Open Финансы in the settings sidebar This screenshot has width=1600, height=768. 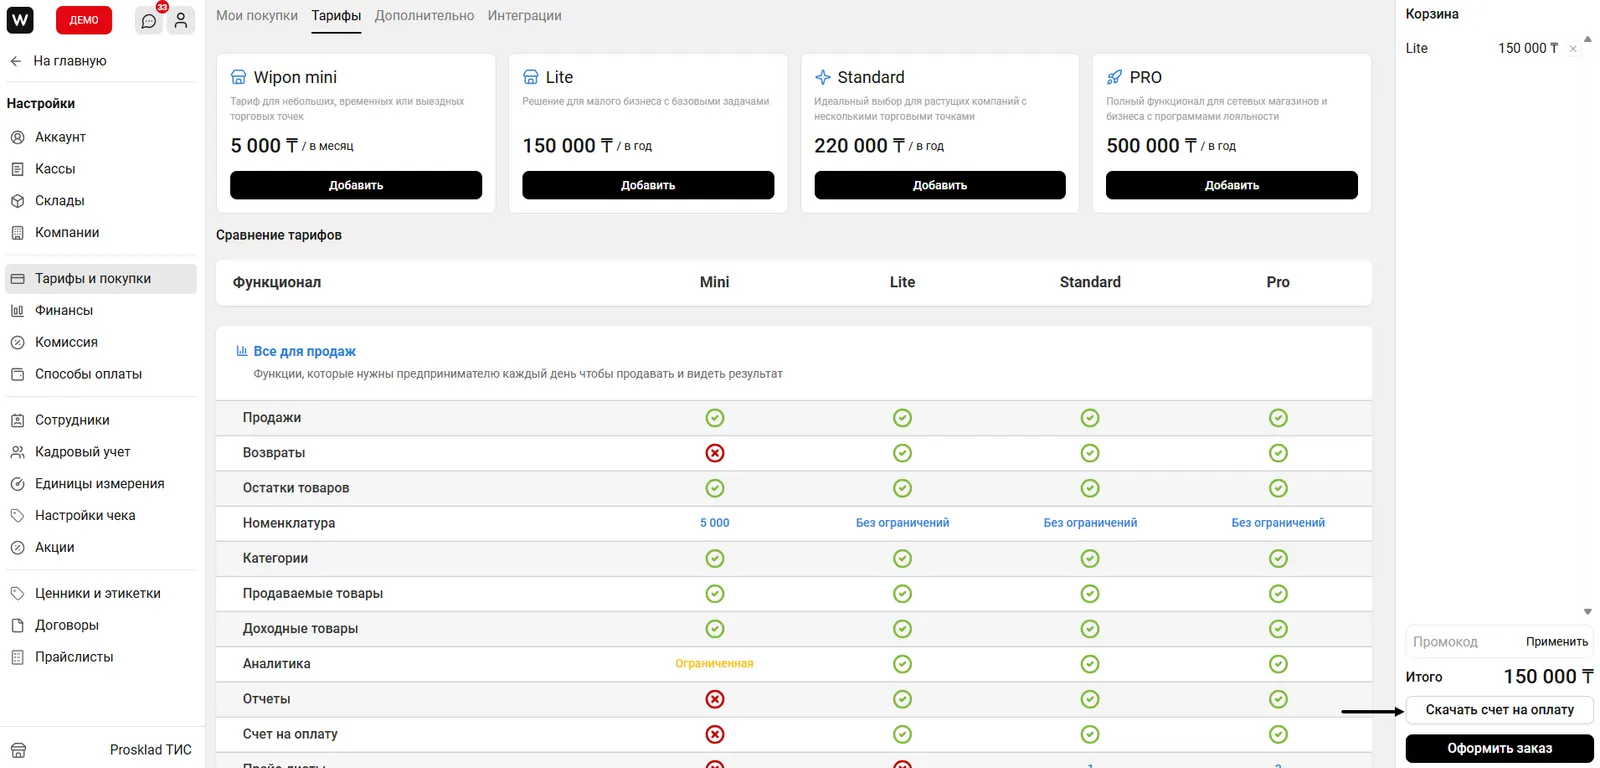[64, 311]
